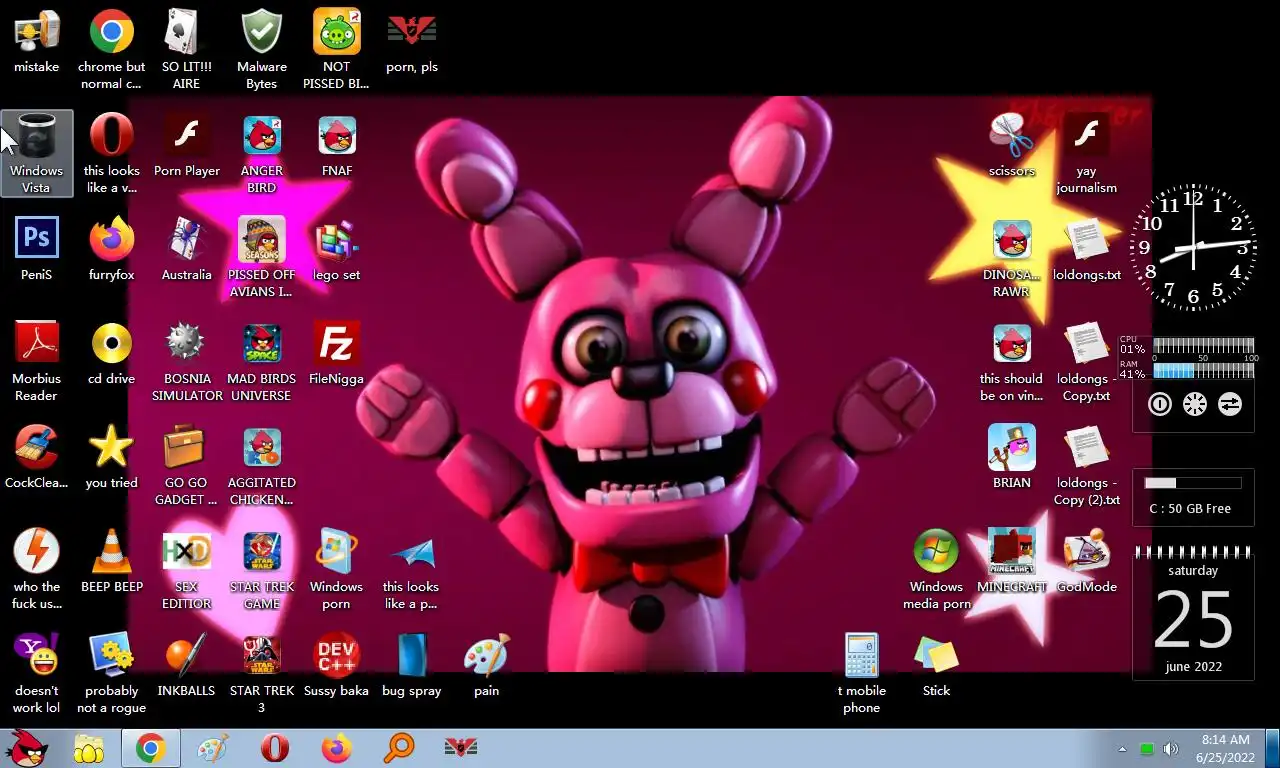Image resolution: width=1280 pixels, height=768 pixels.
Task: Open the taskbar clock showing 8:14 AM
Action: tap(1225, 748)
